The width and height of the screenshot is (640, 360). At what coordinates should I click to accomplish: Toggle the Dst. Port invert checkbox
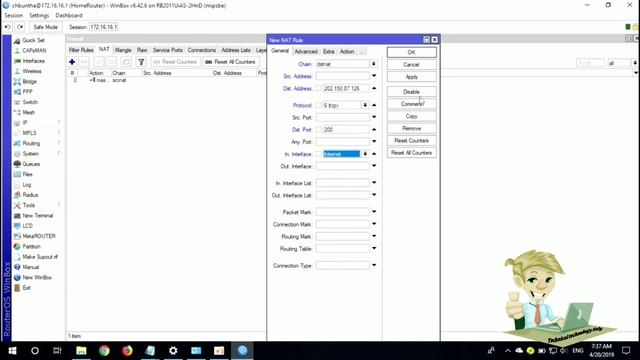[319, 129]
